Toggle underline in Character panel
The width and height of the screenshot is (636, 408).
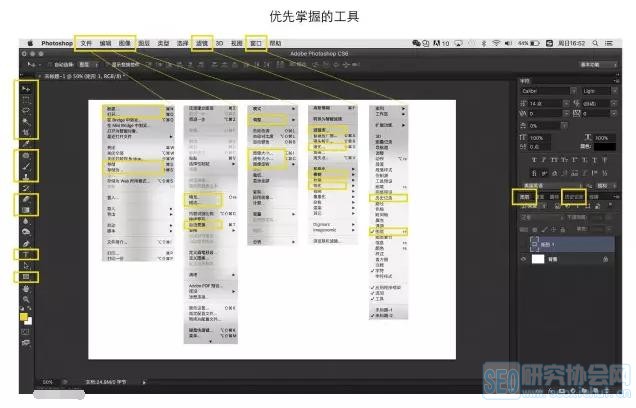595,160
